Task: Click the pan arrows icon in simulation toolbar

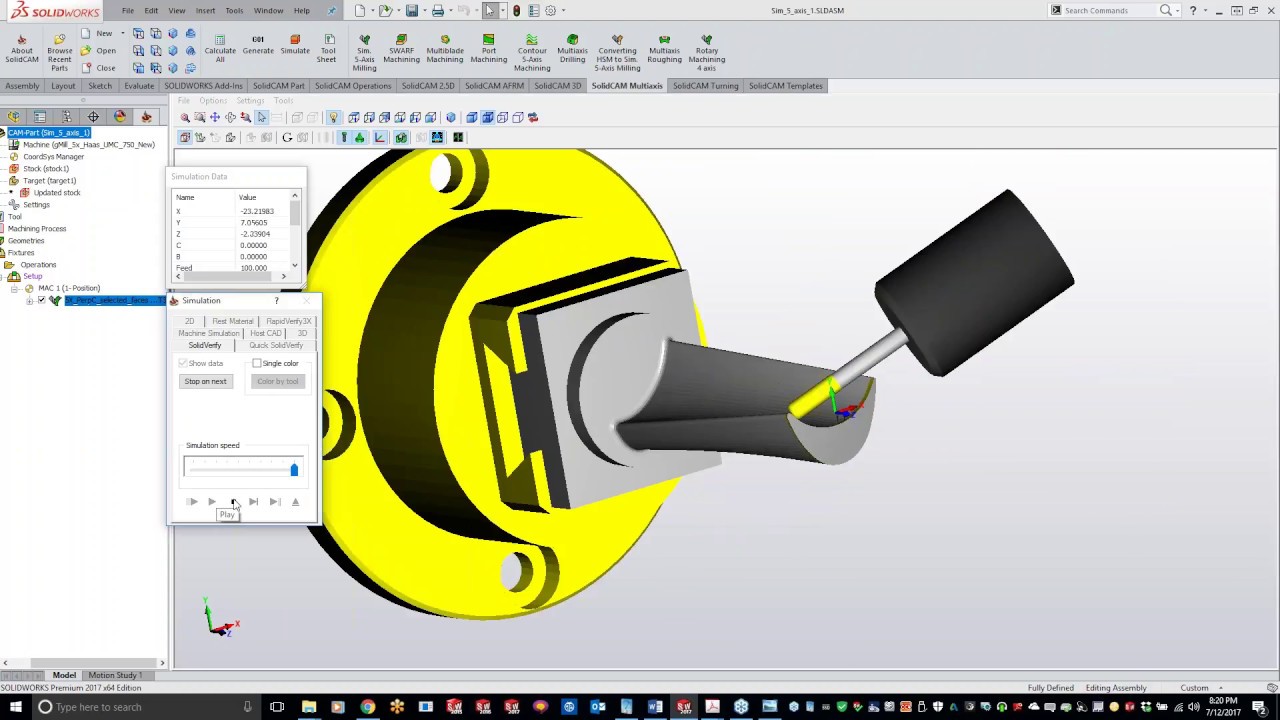Action: (x=215, y=117)
